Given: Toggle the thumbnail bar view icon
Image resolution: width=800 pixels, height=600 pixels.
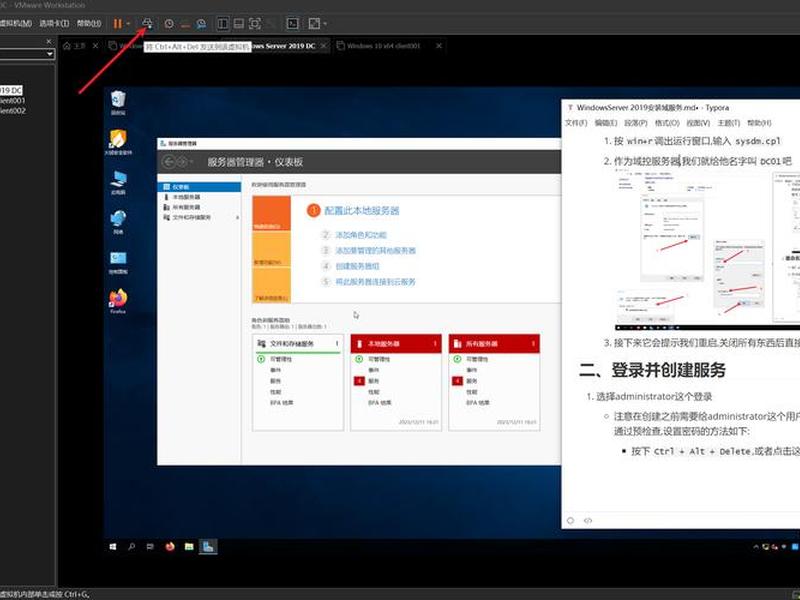Looking at the screenshot, I should click(238, 23).
